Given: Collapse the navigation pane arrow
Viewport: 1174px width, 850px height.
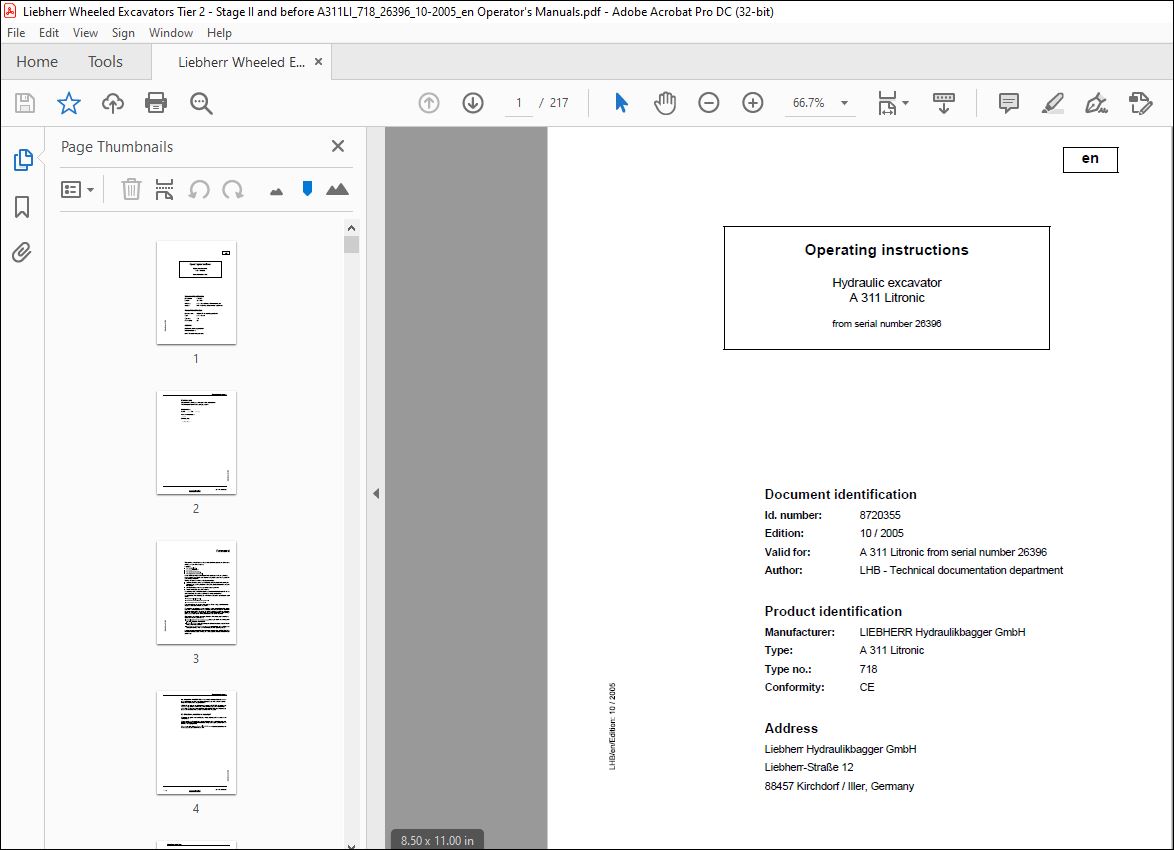Looking at the screenshot, I should click(376, 494).
